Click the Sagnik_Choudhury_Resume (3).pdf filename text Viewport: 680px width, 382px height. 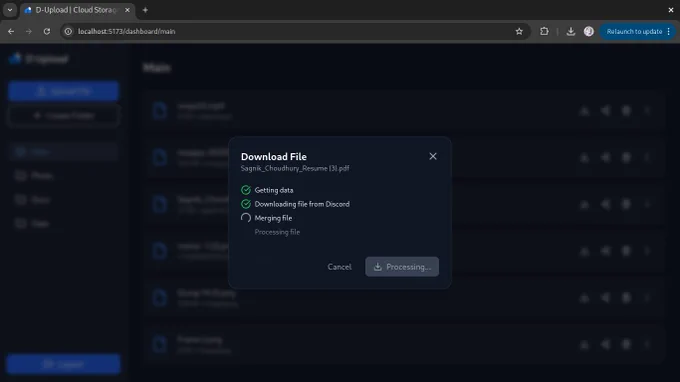pos(295,168)
